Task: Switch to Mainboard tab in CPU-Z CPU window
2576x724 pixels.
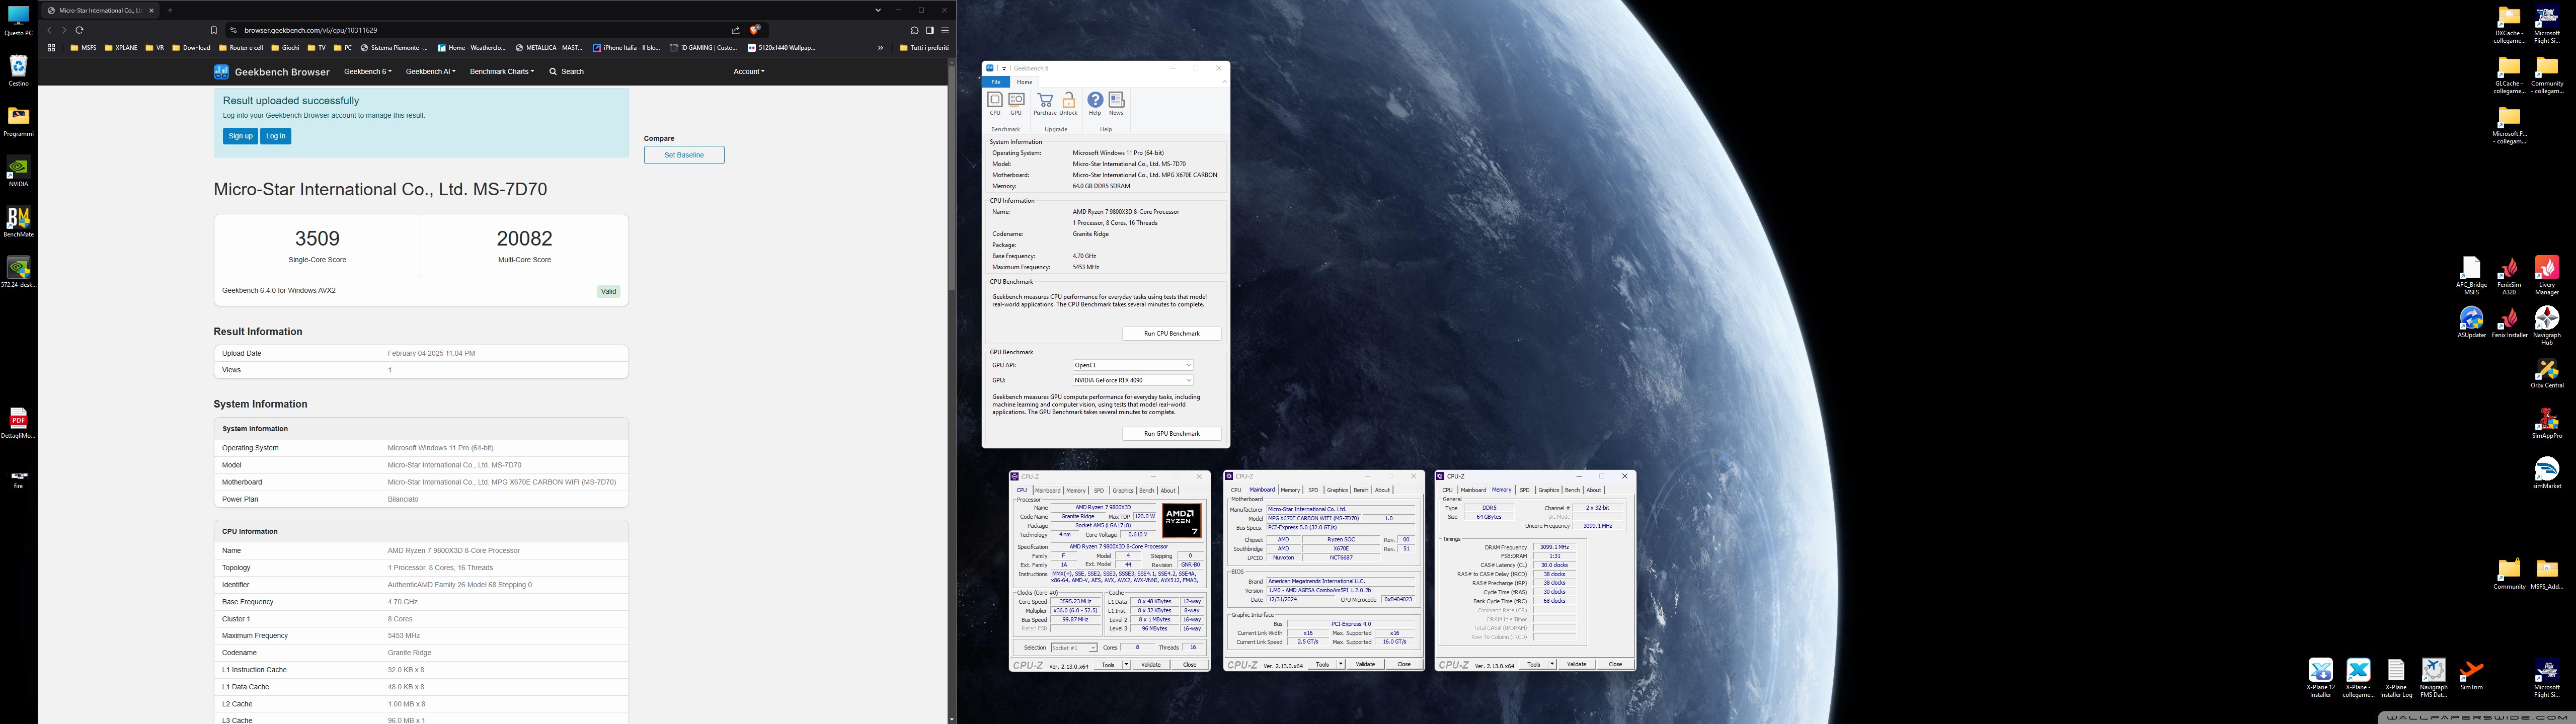Action: 1047,491
